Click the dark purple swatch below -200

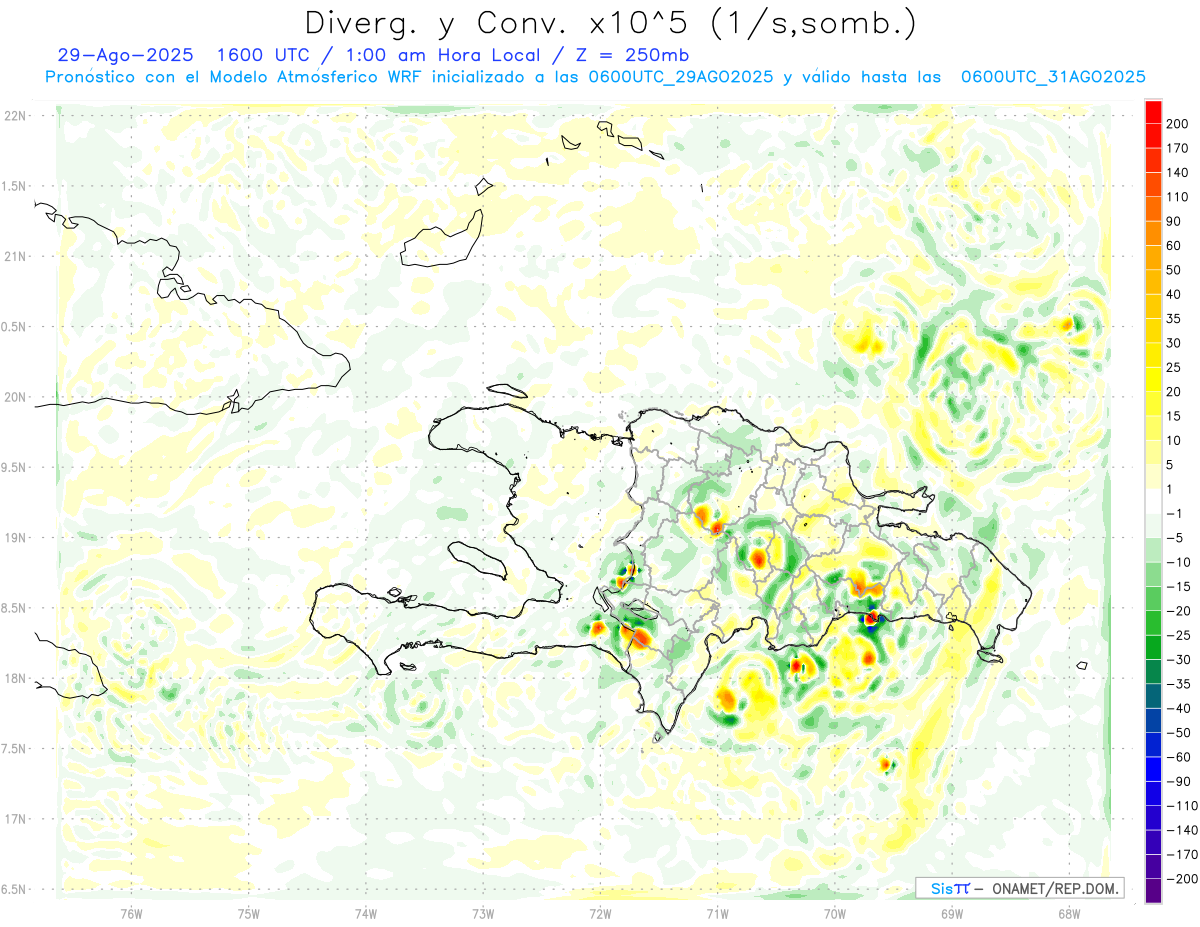click(x=1153, y=892)
